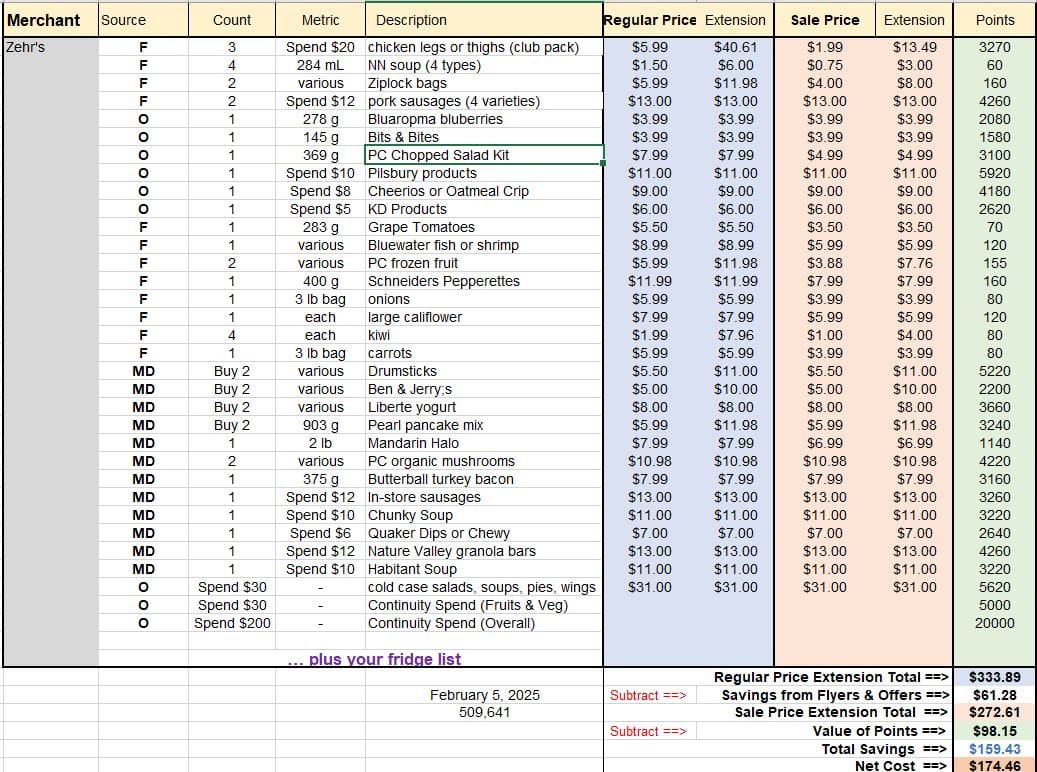Select the Spend $200 count cell
1037x772 pixels.
(x=232, y=622)
